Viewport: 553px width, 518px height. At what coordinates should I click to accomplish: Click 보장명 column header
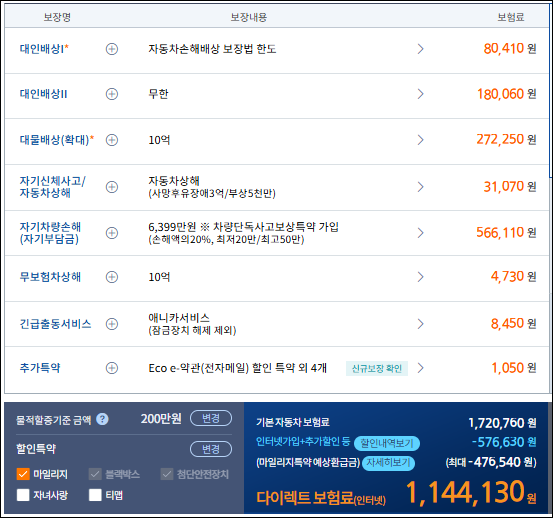[57, 17]
